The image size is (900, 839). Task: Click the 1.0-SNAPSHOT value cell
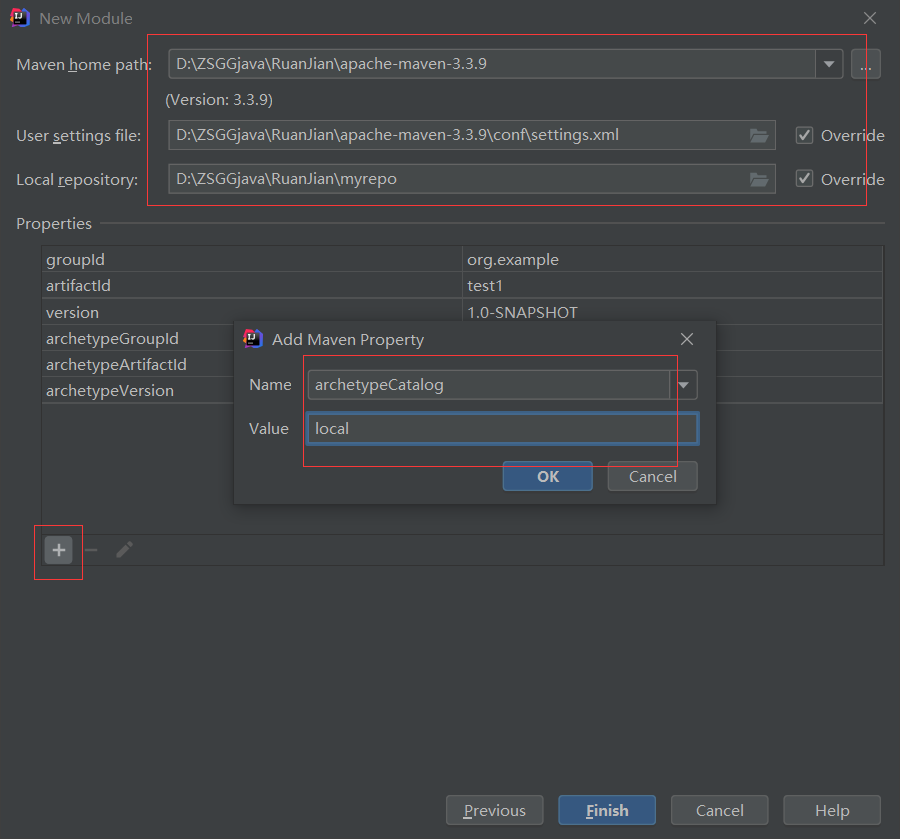pyautogui.click(x=672, y=312)
